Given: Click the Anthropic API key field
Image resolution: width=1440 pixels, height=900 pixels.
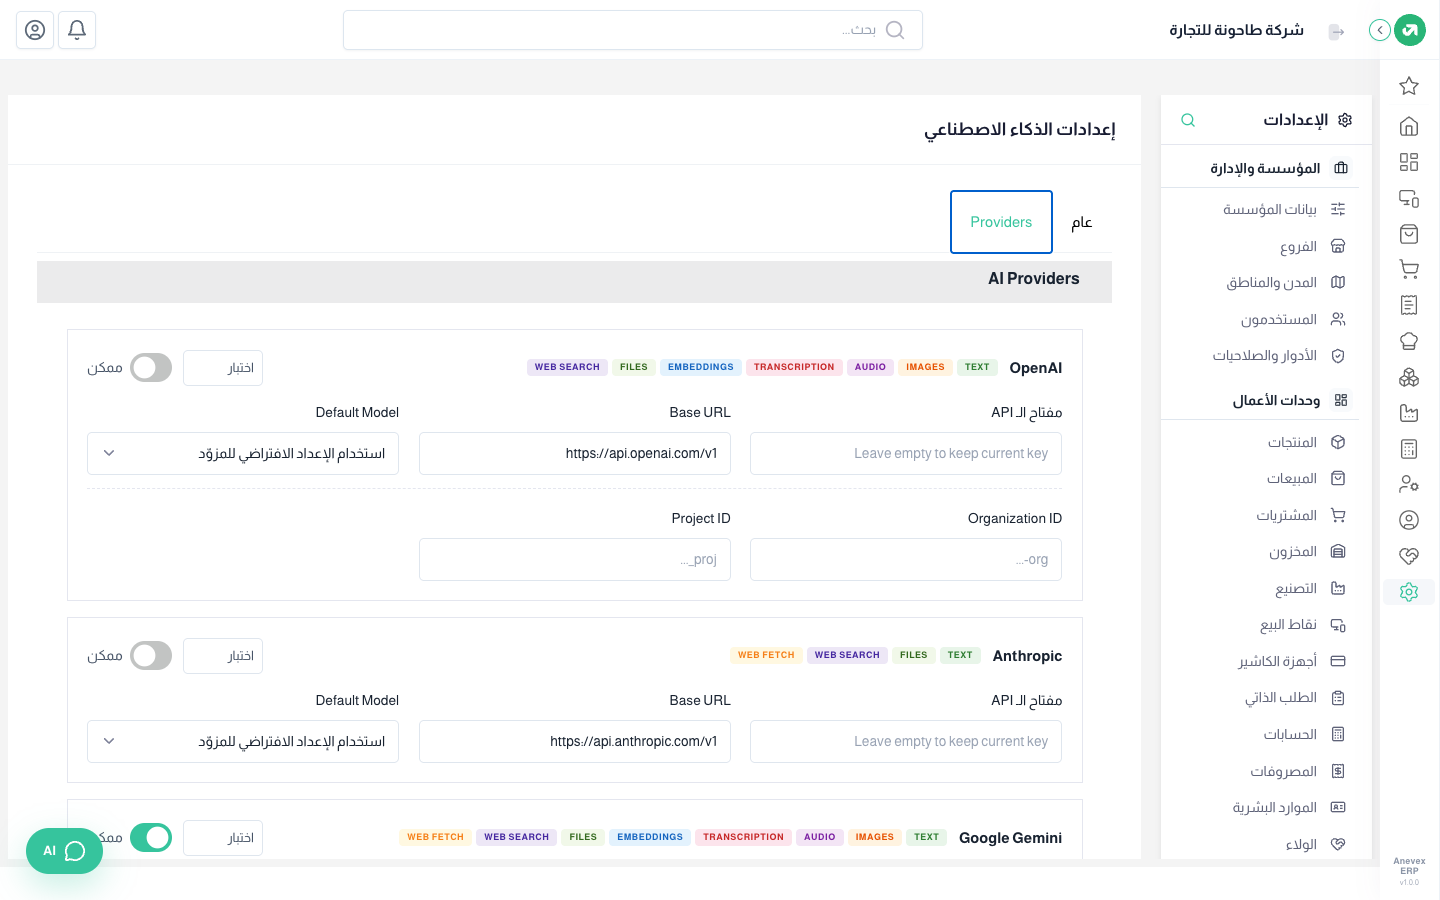Looking at the screenshot, I should coord(906,741).
